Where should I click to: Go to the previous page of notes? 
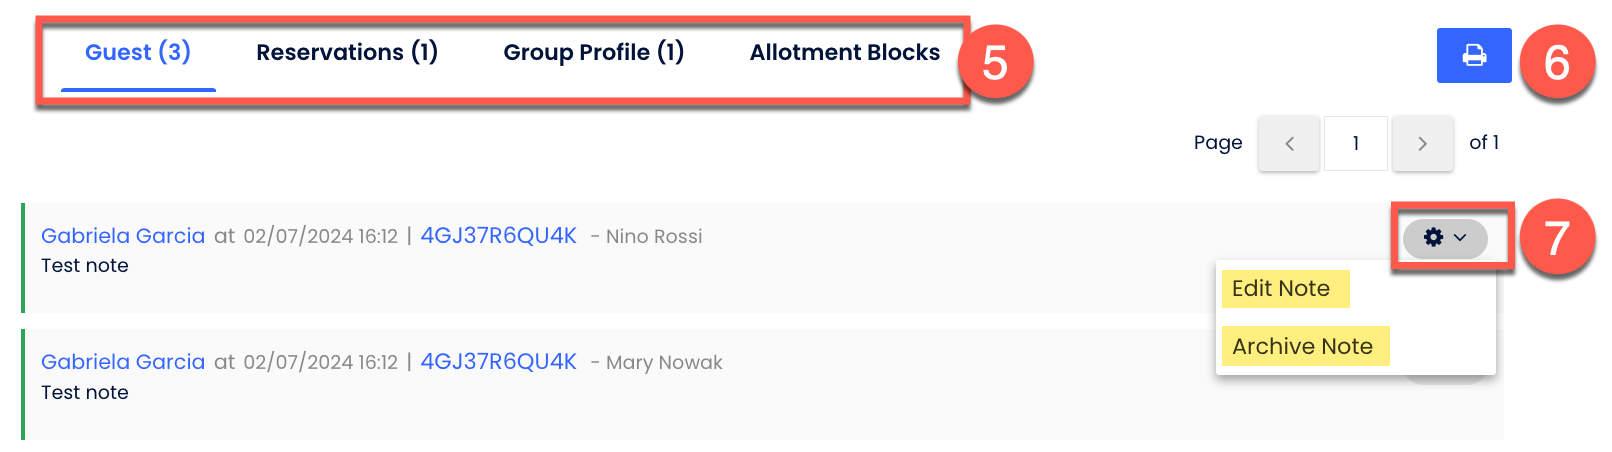pyautogui.click(x=1288, y=144)
